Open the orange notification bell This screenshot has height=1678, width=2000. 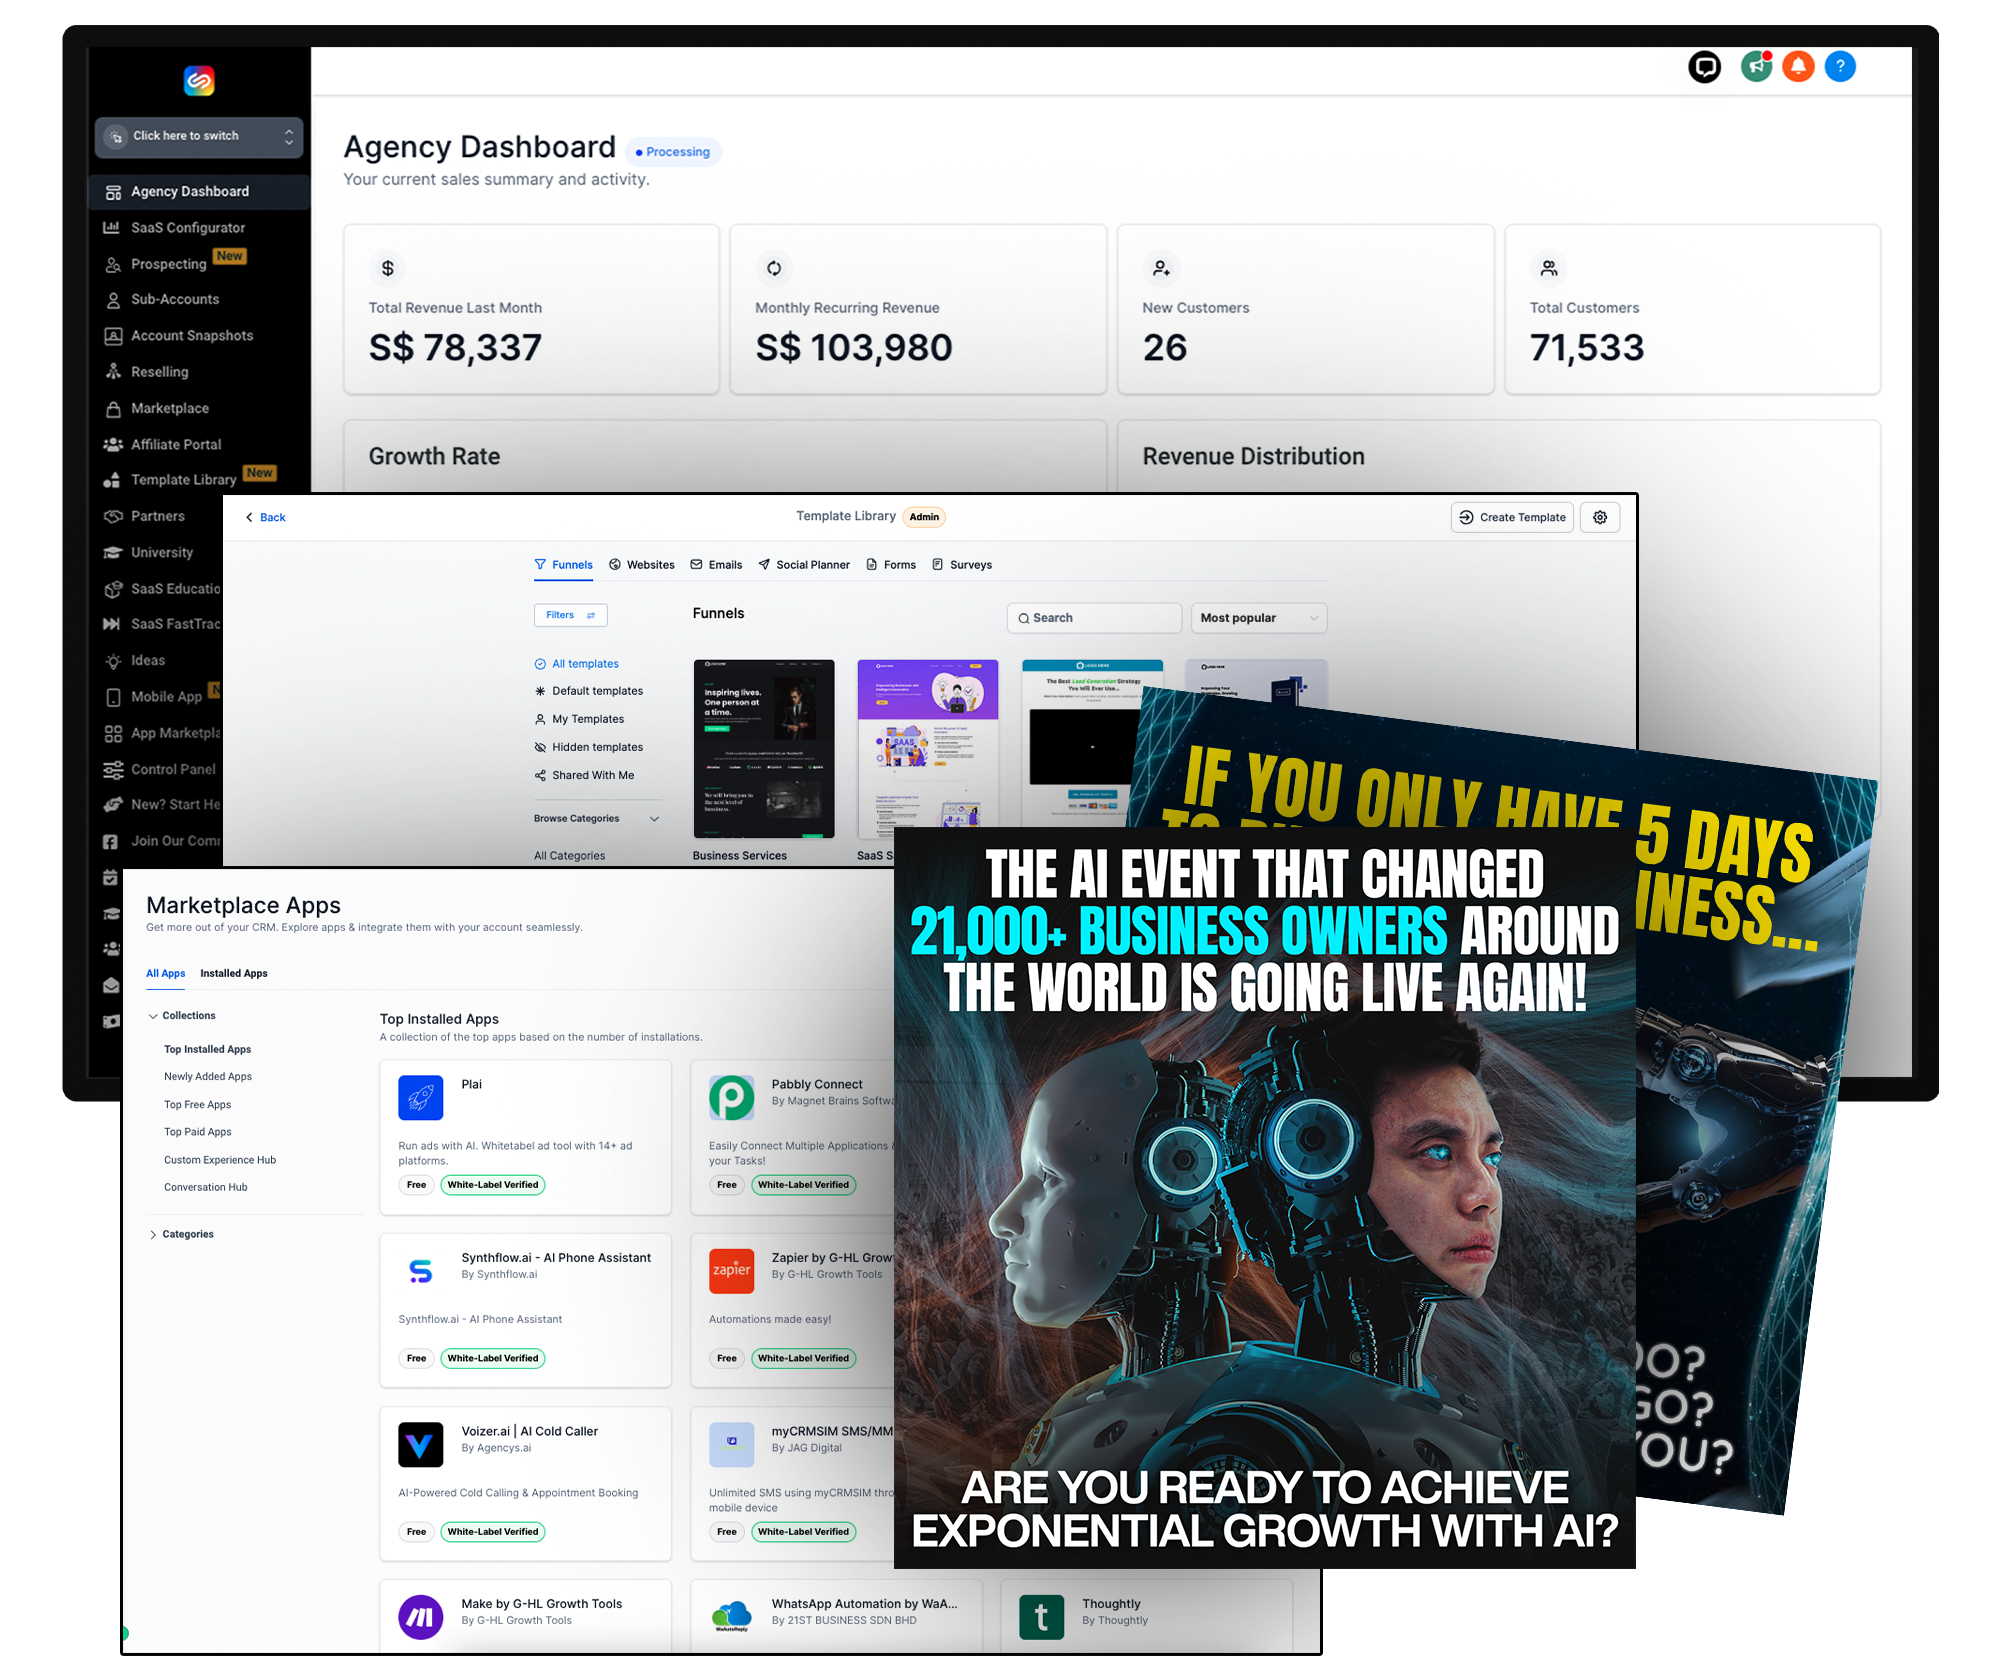(x=1798, y=67)
